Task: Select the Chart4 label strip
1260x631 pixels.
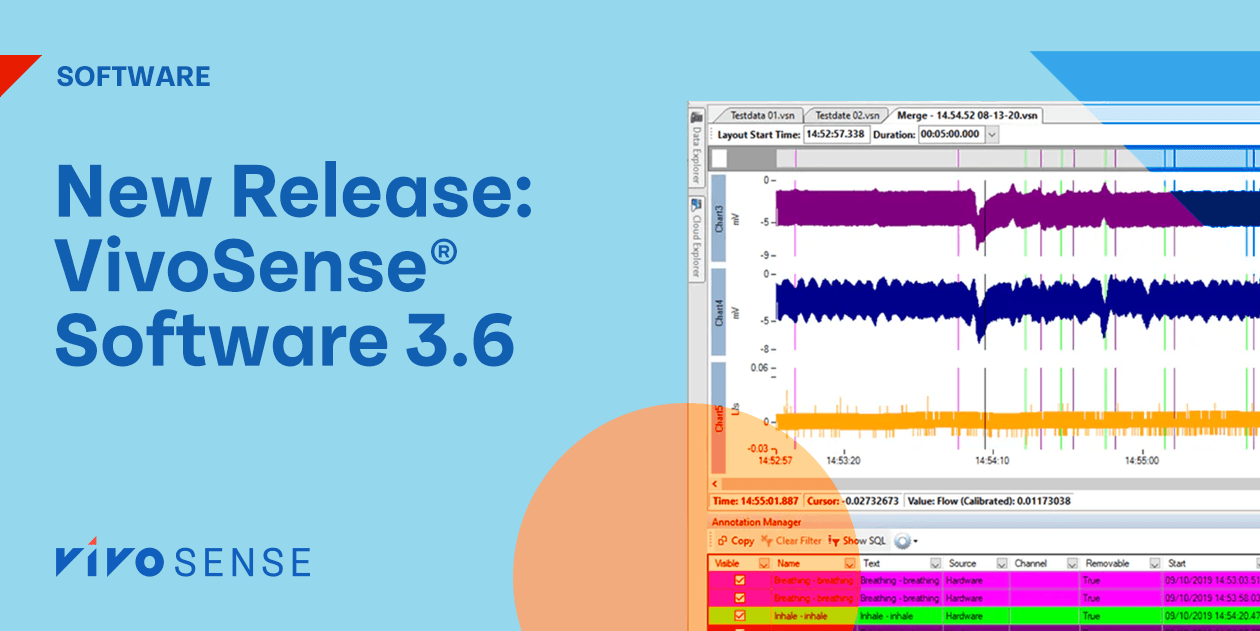Action: [x=718, y=312]
